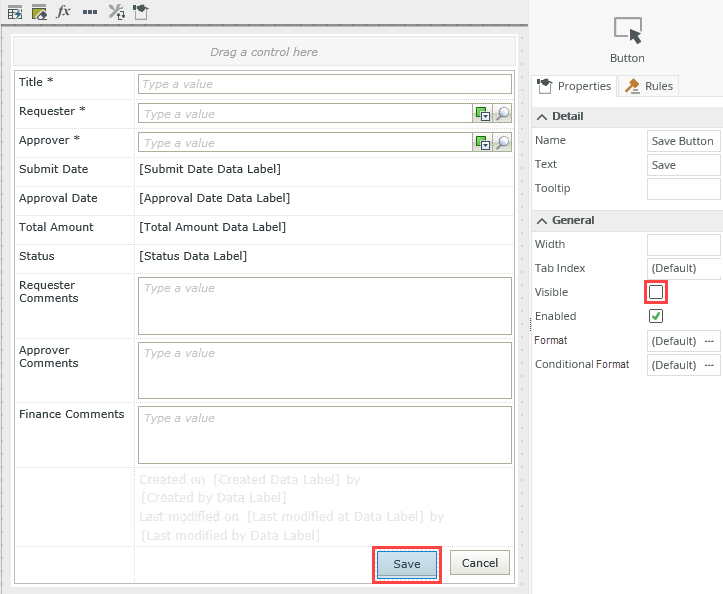Screen dimensions: 723x594
Task: Select the Last modified at Data Label
Action: 335,517
